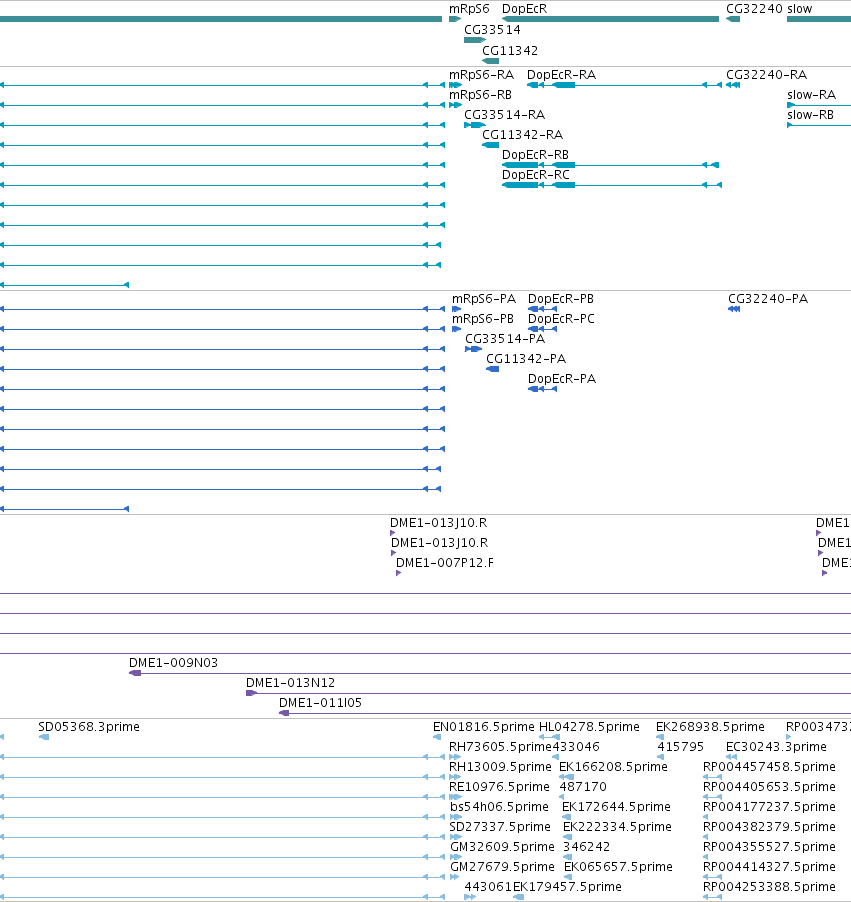The width and height of the screenshot is (851, 902).
Task: Click the CG32240 gene label
Action: 754,9
